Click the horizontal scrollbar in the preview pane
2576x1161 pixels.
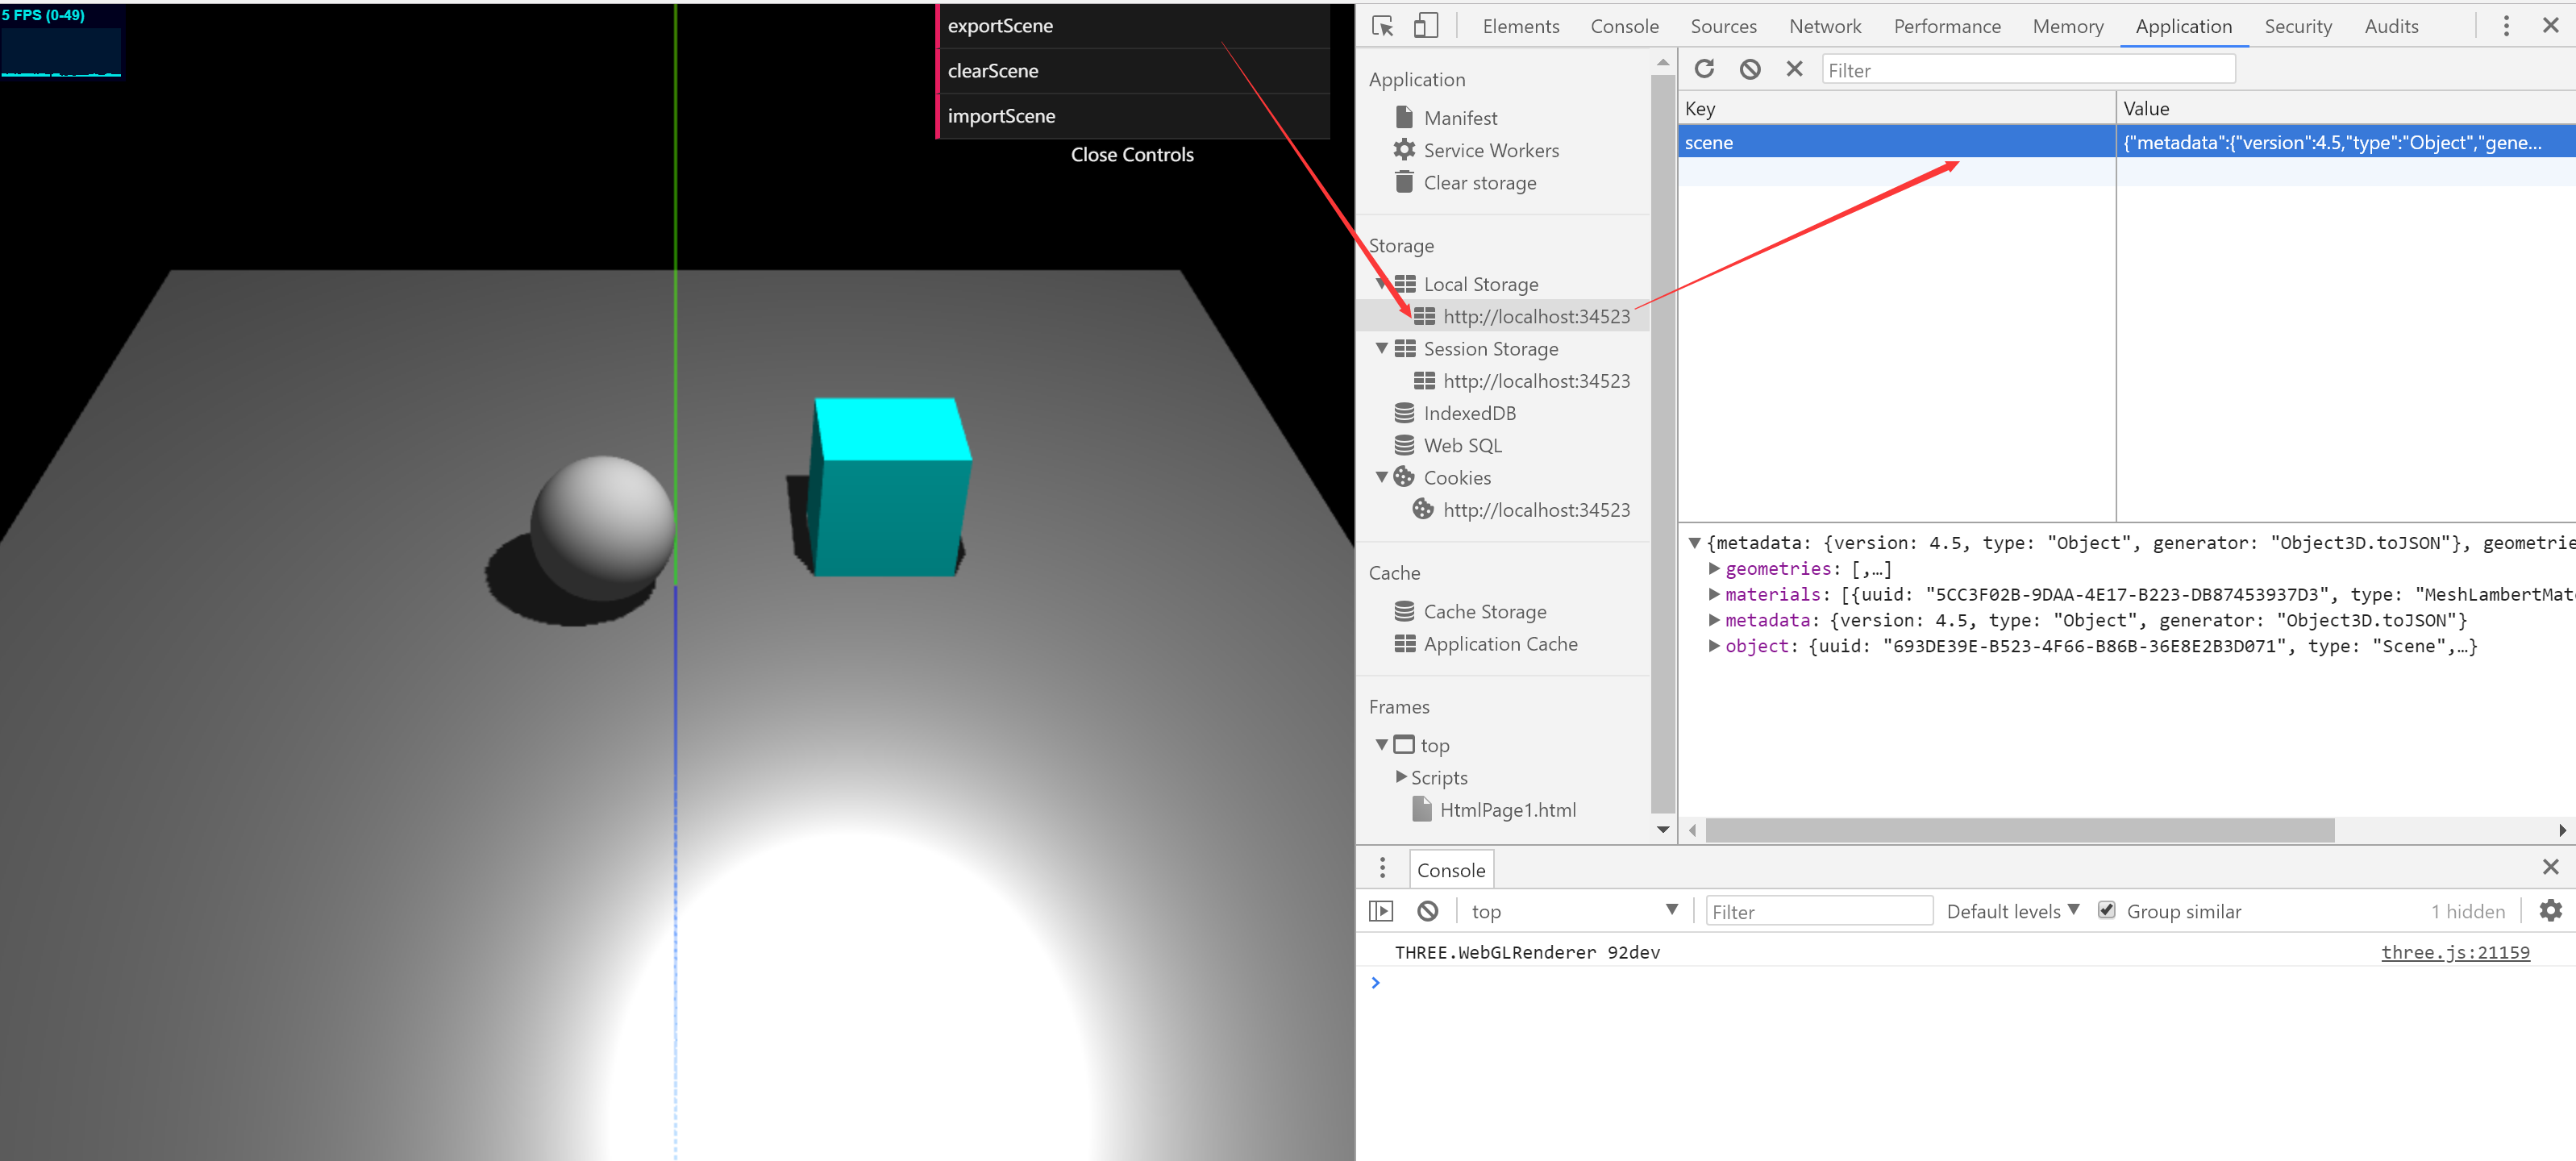(x=2019, y=830)
